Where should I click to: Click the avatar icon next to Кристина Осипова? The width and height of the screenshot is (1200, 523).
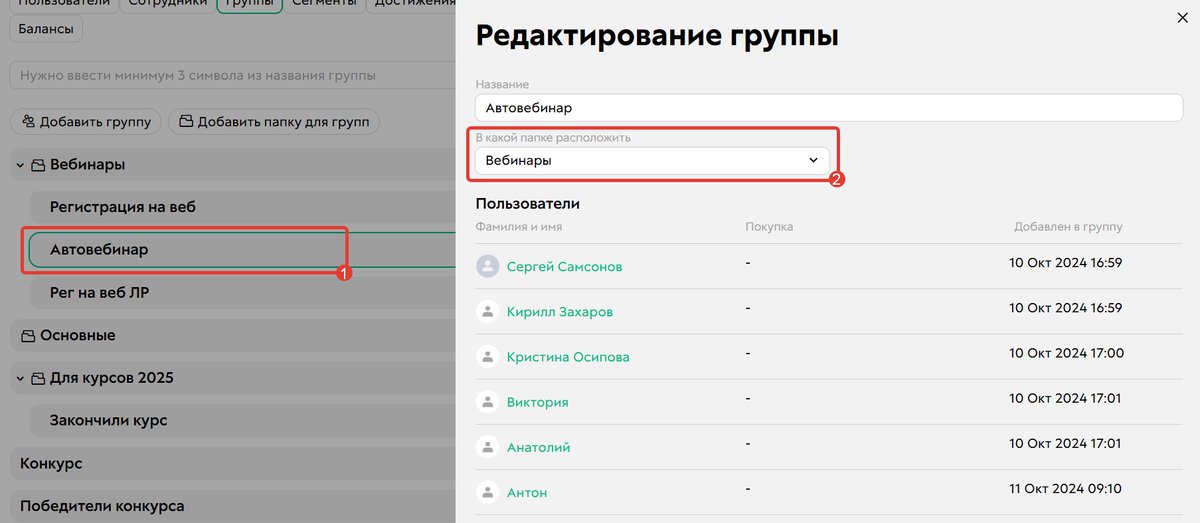click(488, 356)
